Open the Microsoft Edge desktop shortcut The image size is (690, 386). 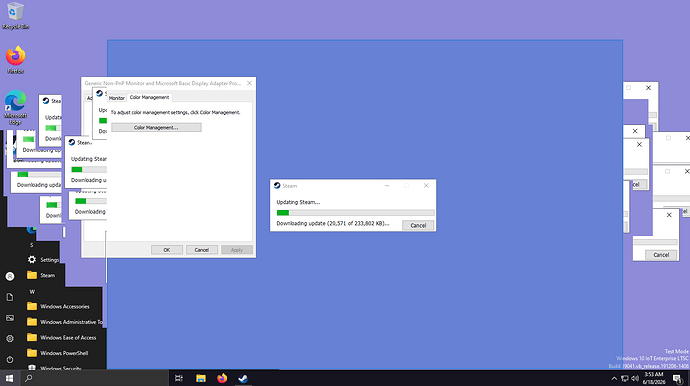tap(15, 107)
